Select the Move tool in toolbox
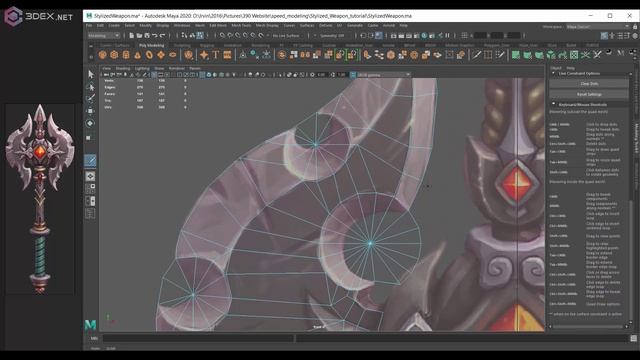Image resolution: width=640 pixels, height=360 pixels. [x=91, y=111]
